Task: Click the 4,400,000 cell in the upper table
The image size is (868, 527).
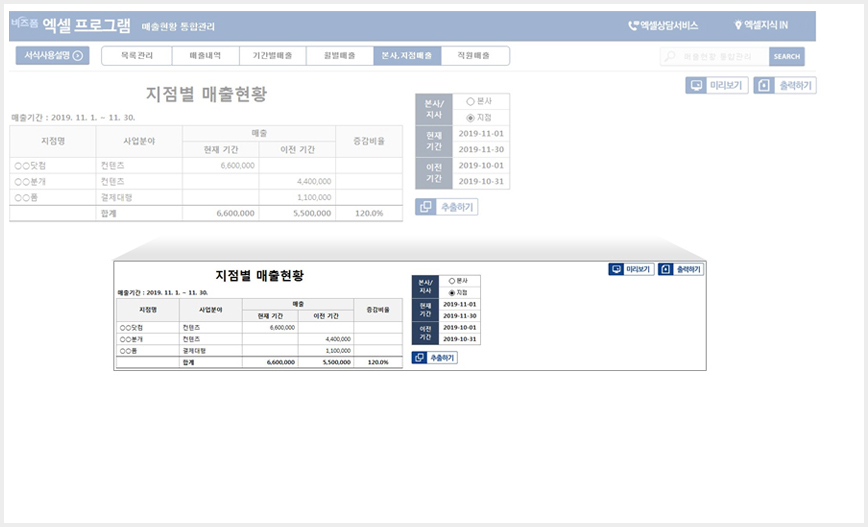Action: 297,182
